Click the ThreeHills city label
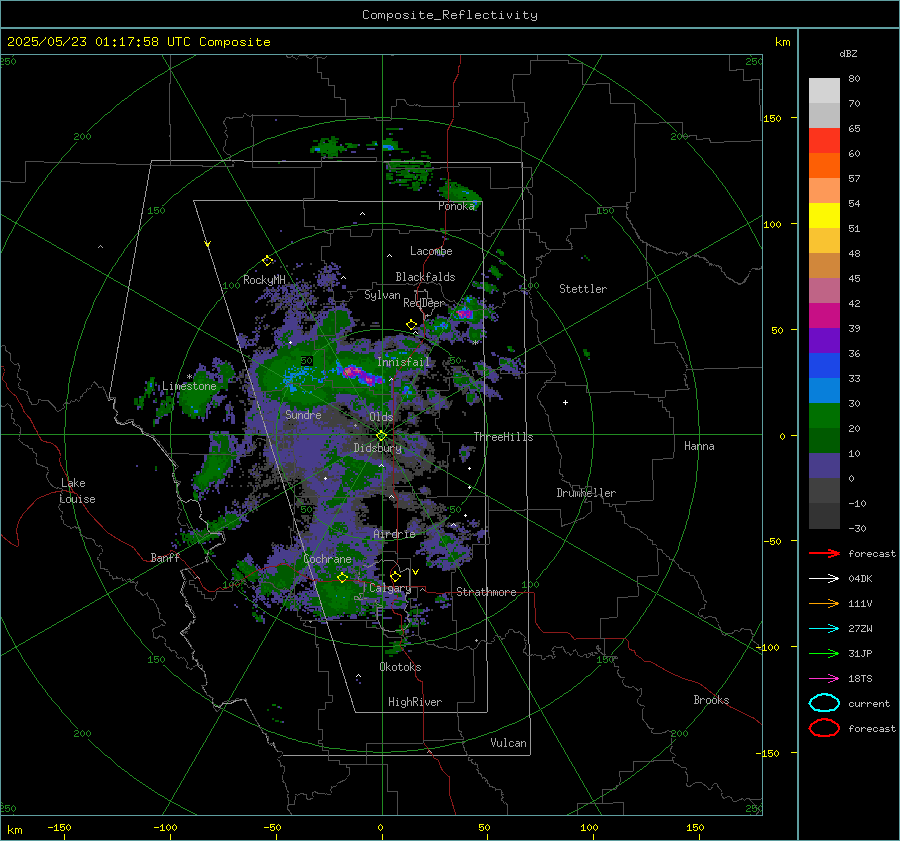Viewport: 900px width, 841px height. click(503, 437)
